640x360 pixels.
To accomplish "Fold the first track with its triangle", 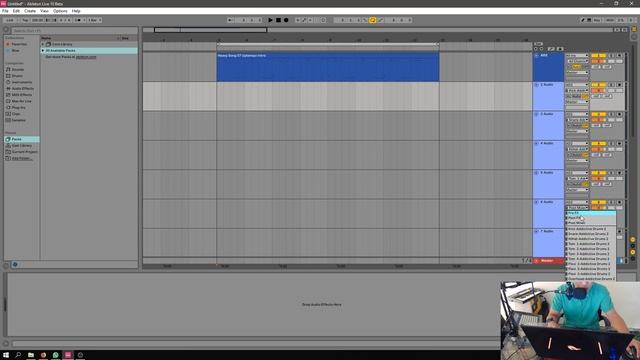I will [536, 56].
